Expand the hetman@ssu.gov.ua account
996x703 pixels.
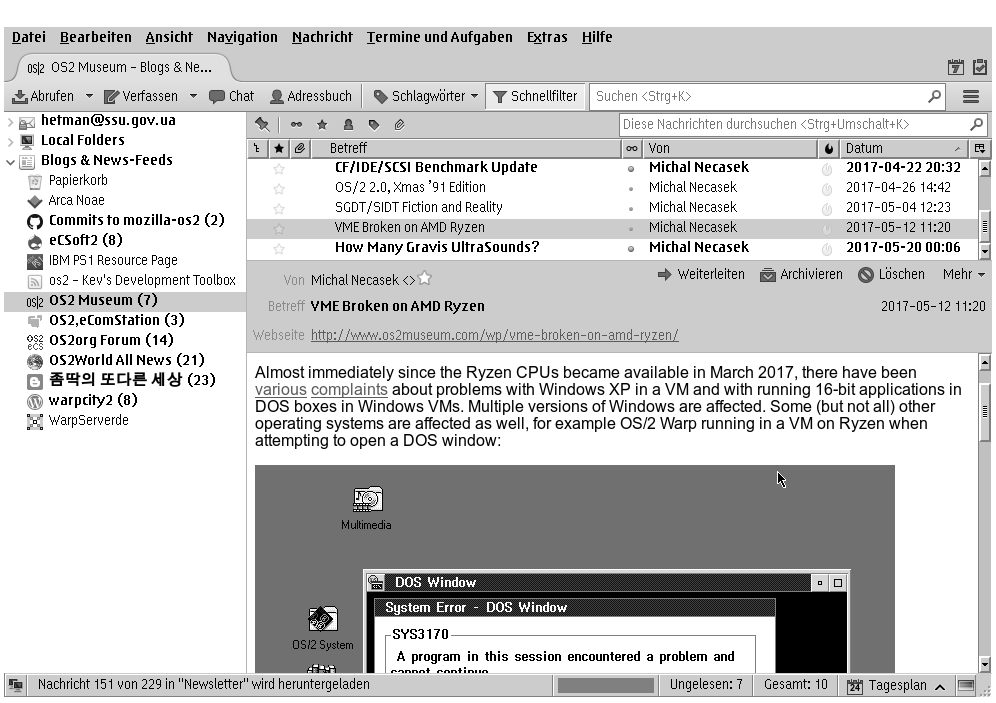coord(10,121)
